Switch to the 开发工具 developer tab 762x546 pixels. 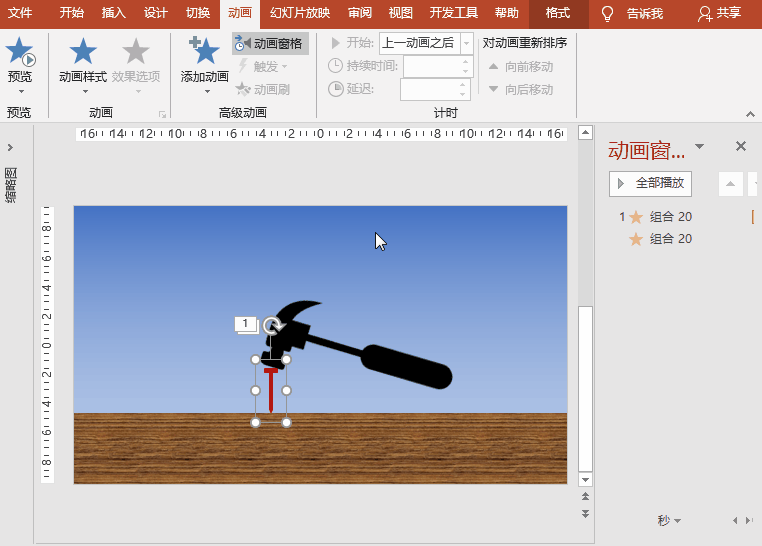(453, 13)
